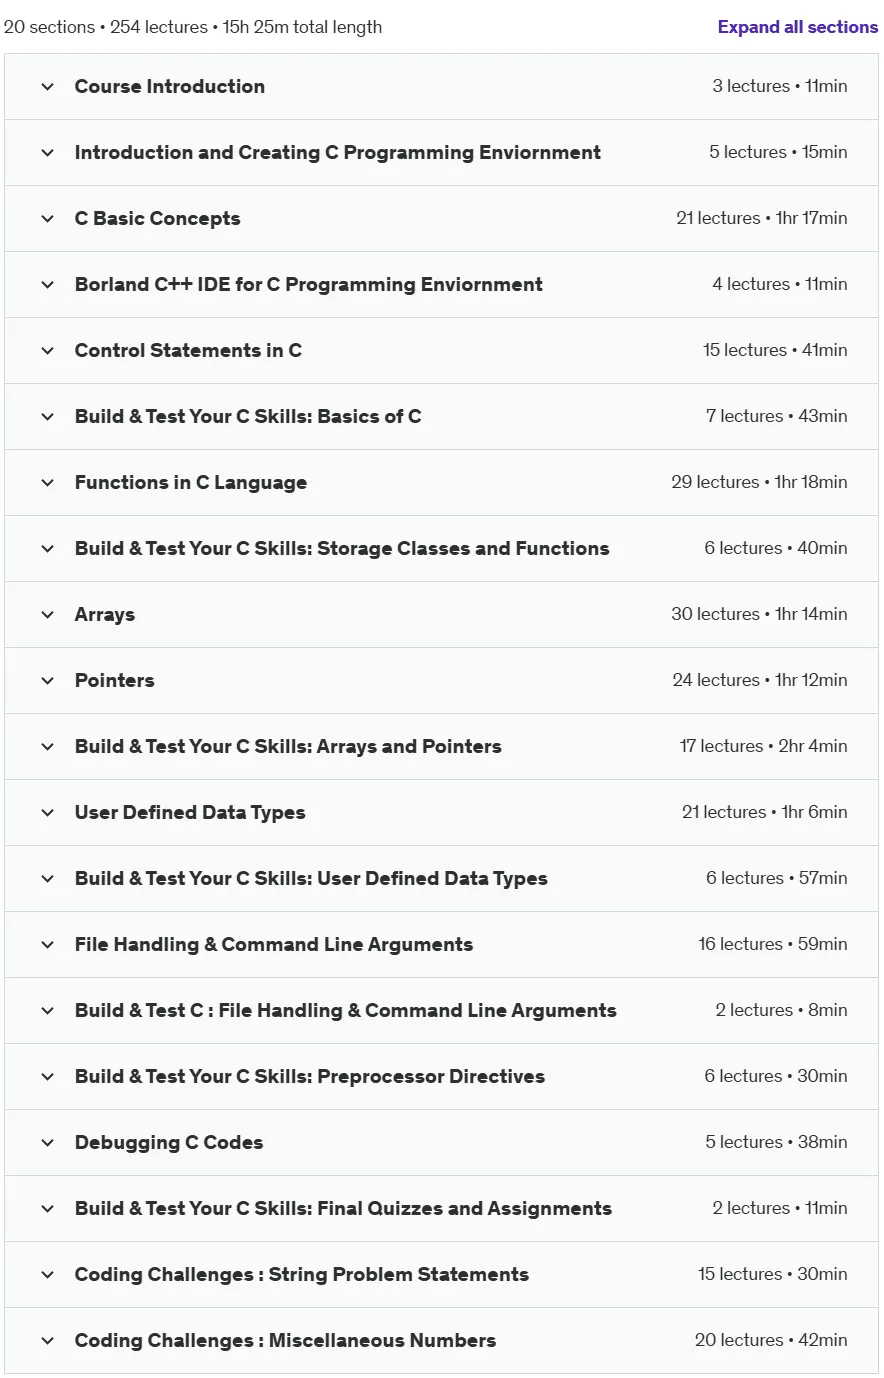
Task: Expand the Arrays section chevron
Action: click(x=47, y=615)
